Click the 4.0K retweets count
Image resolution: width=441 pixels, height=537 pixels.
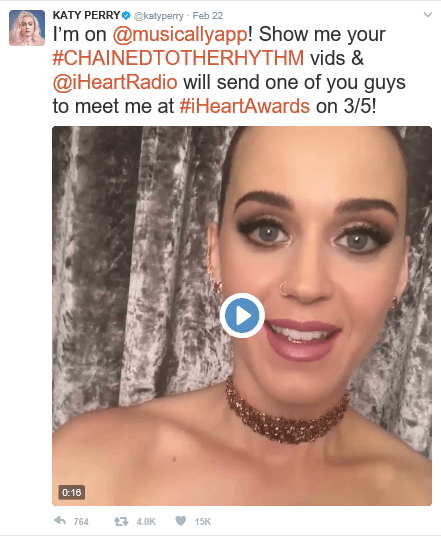point(146,522)
